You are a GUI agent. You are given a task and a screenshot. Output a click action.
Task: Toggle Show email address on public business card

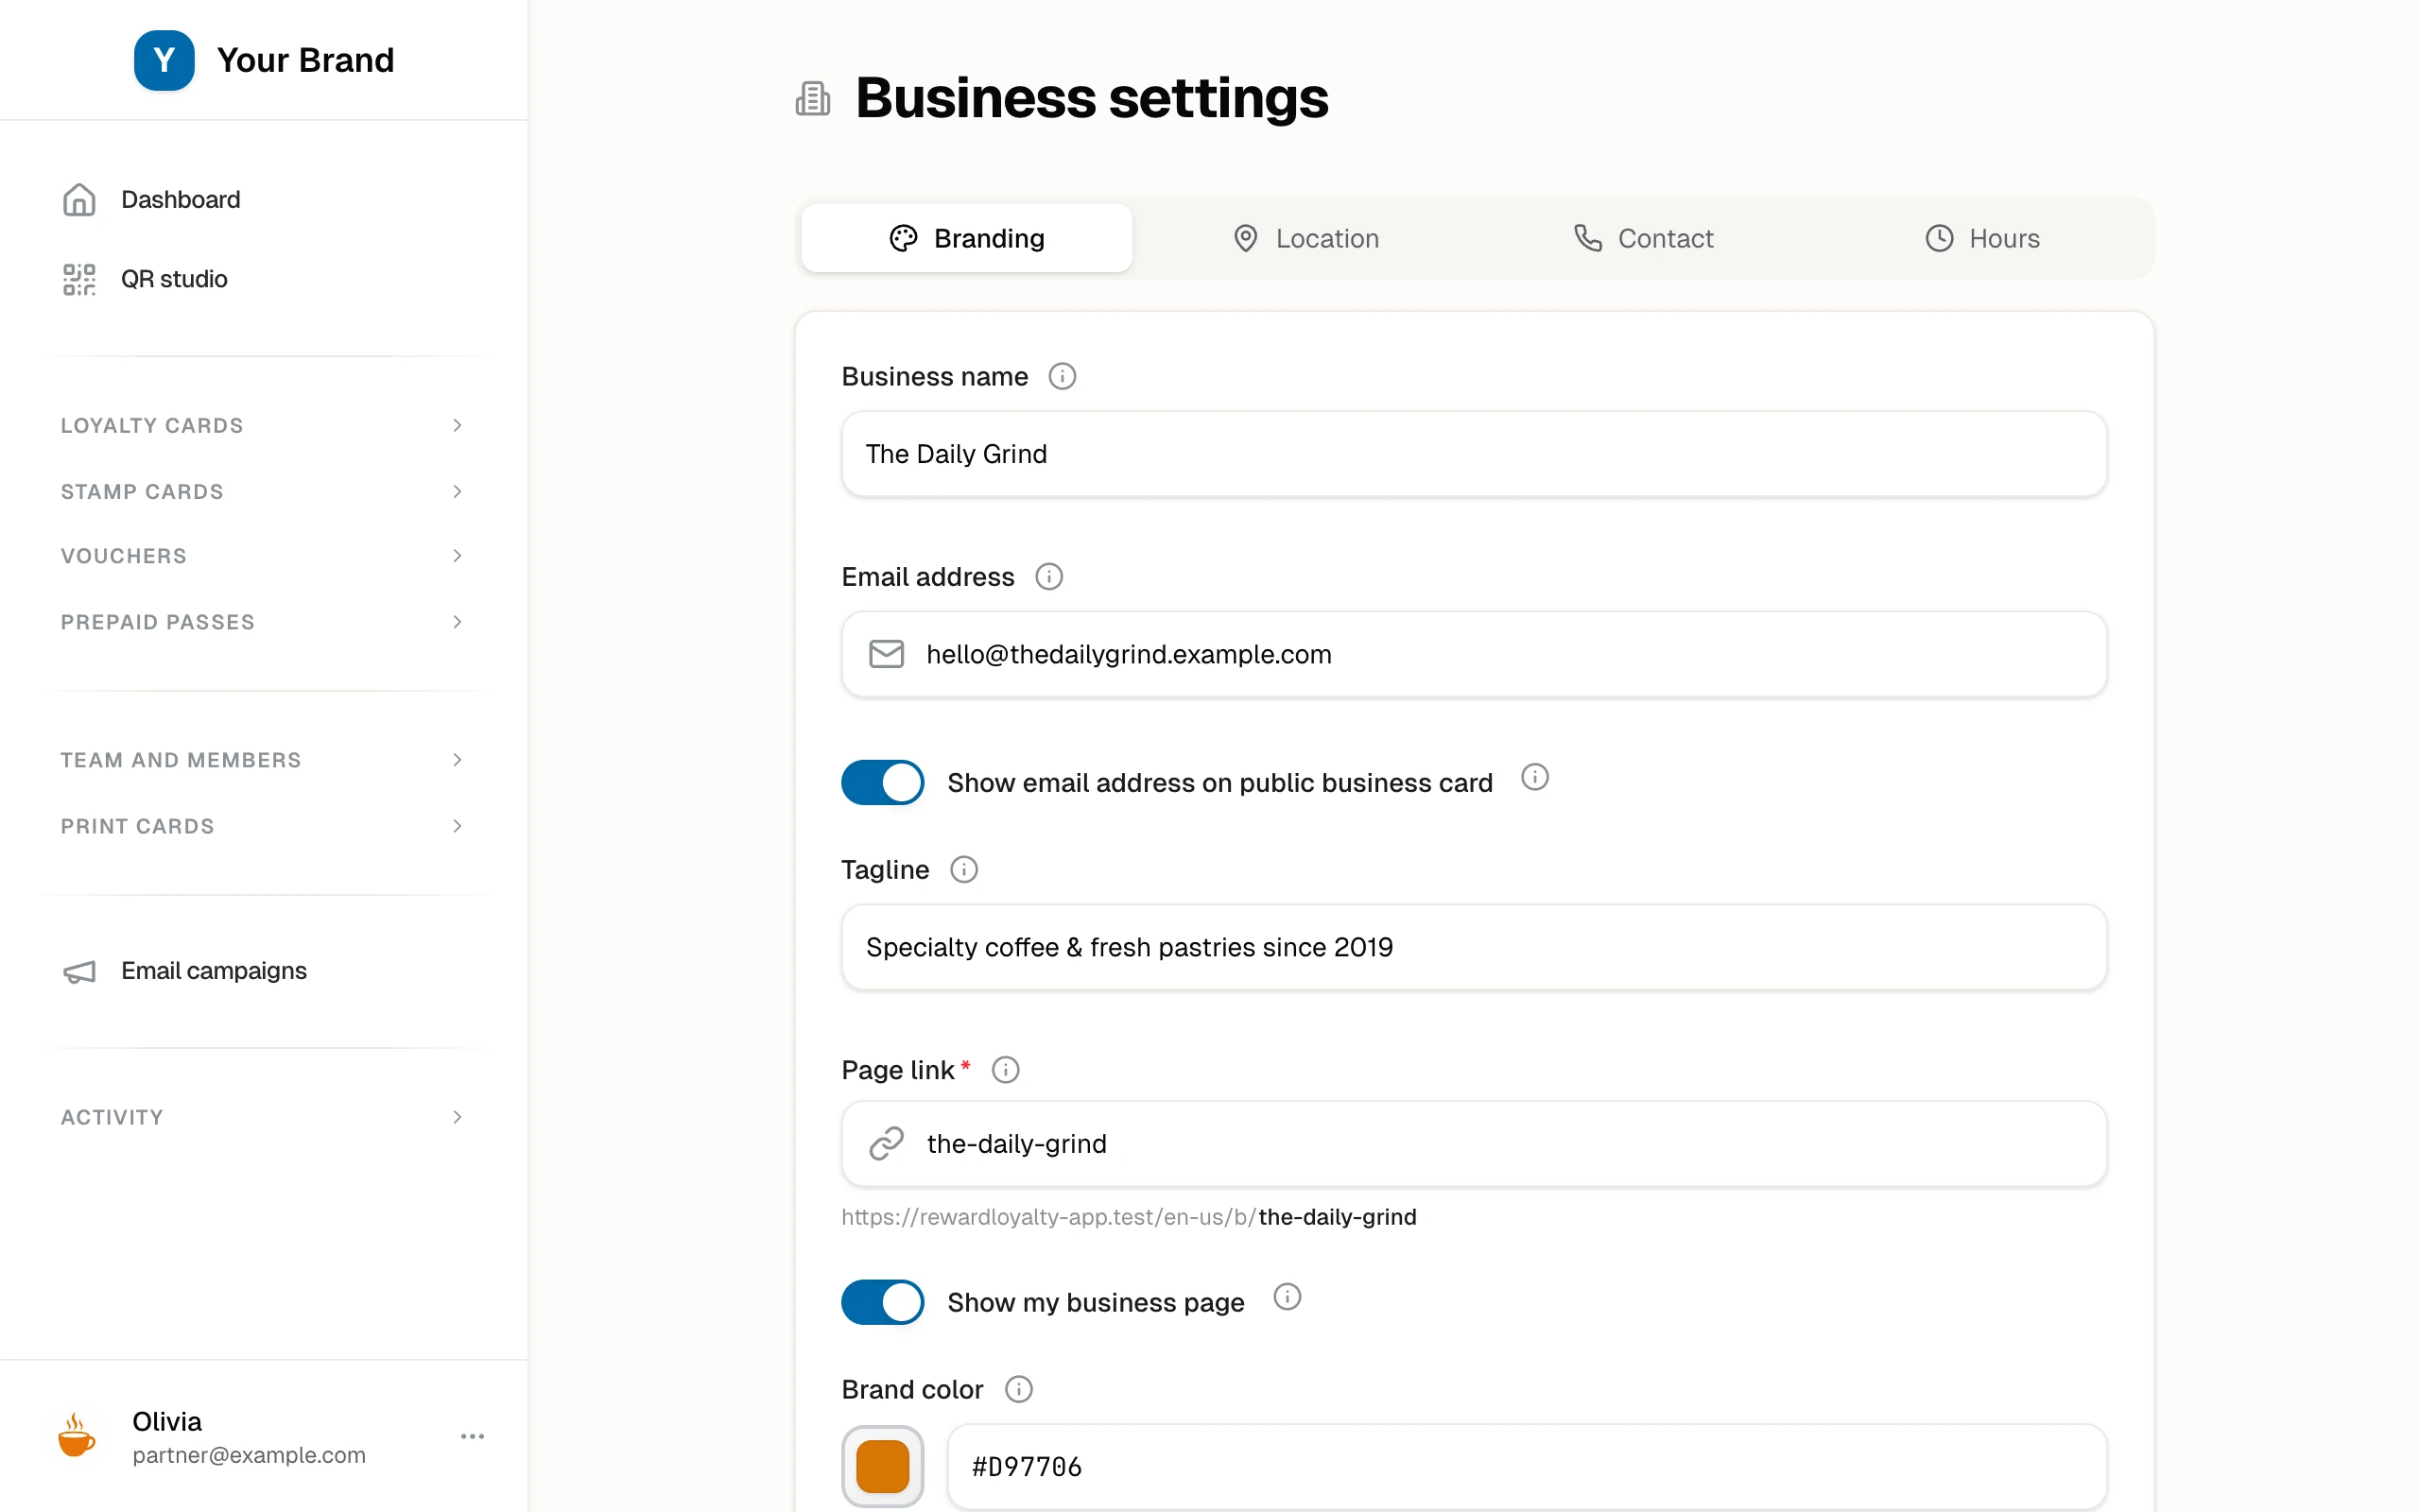tap(882, 782)
